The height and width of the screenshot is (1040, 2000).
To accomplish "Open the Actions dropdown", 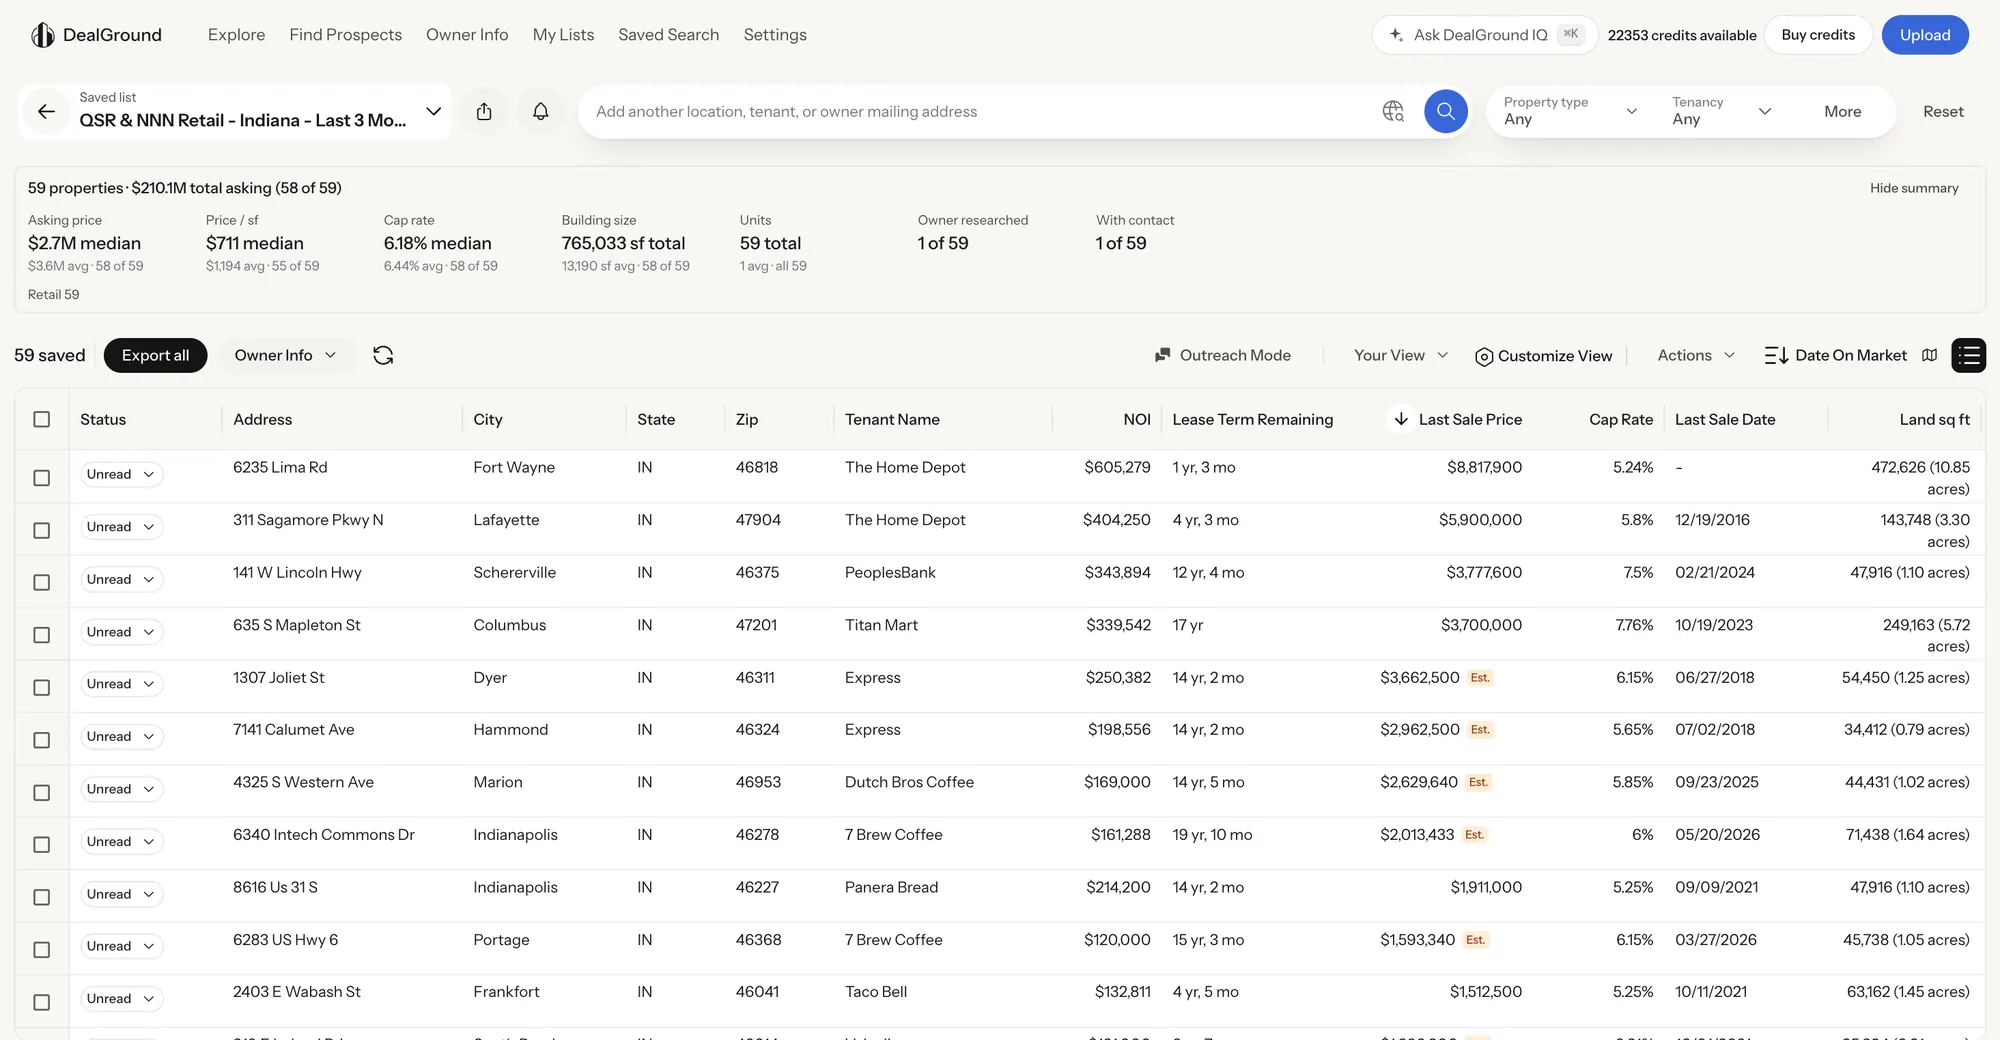I will (x=1696, y=355).
